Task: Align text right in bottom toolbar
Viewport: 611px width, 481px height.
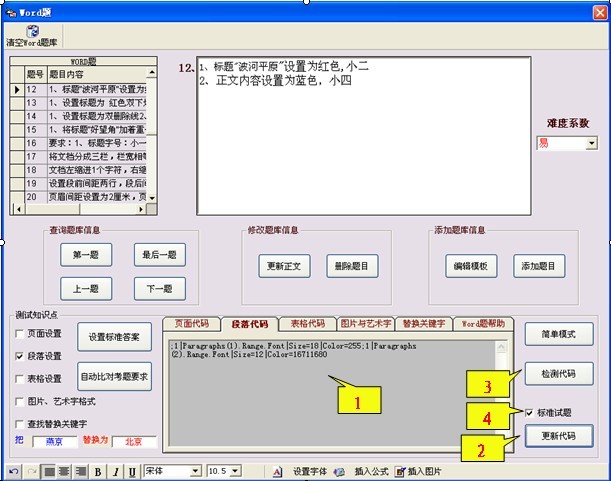Action: click(81, 472)
